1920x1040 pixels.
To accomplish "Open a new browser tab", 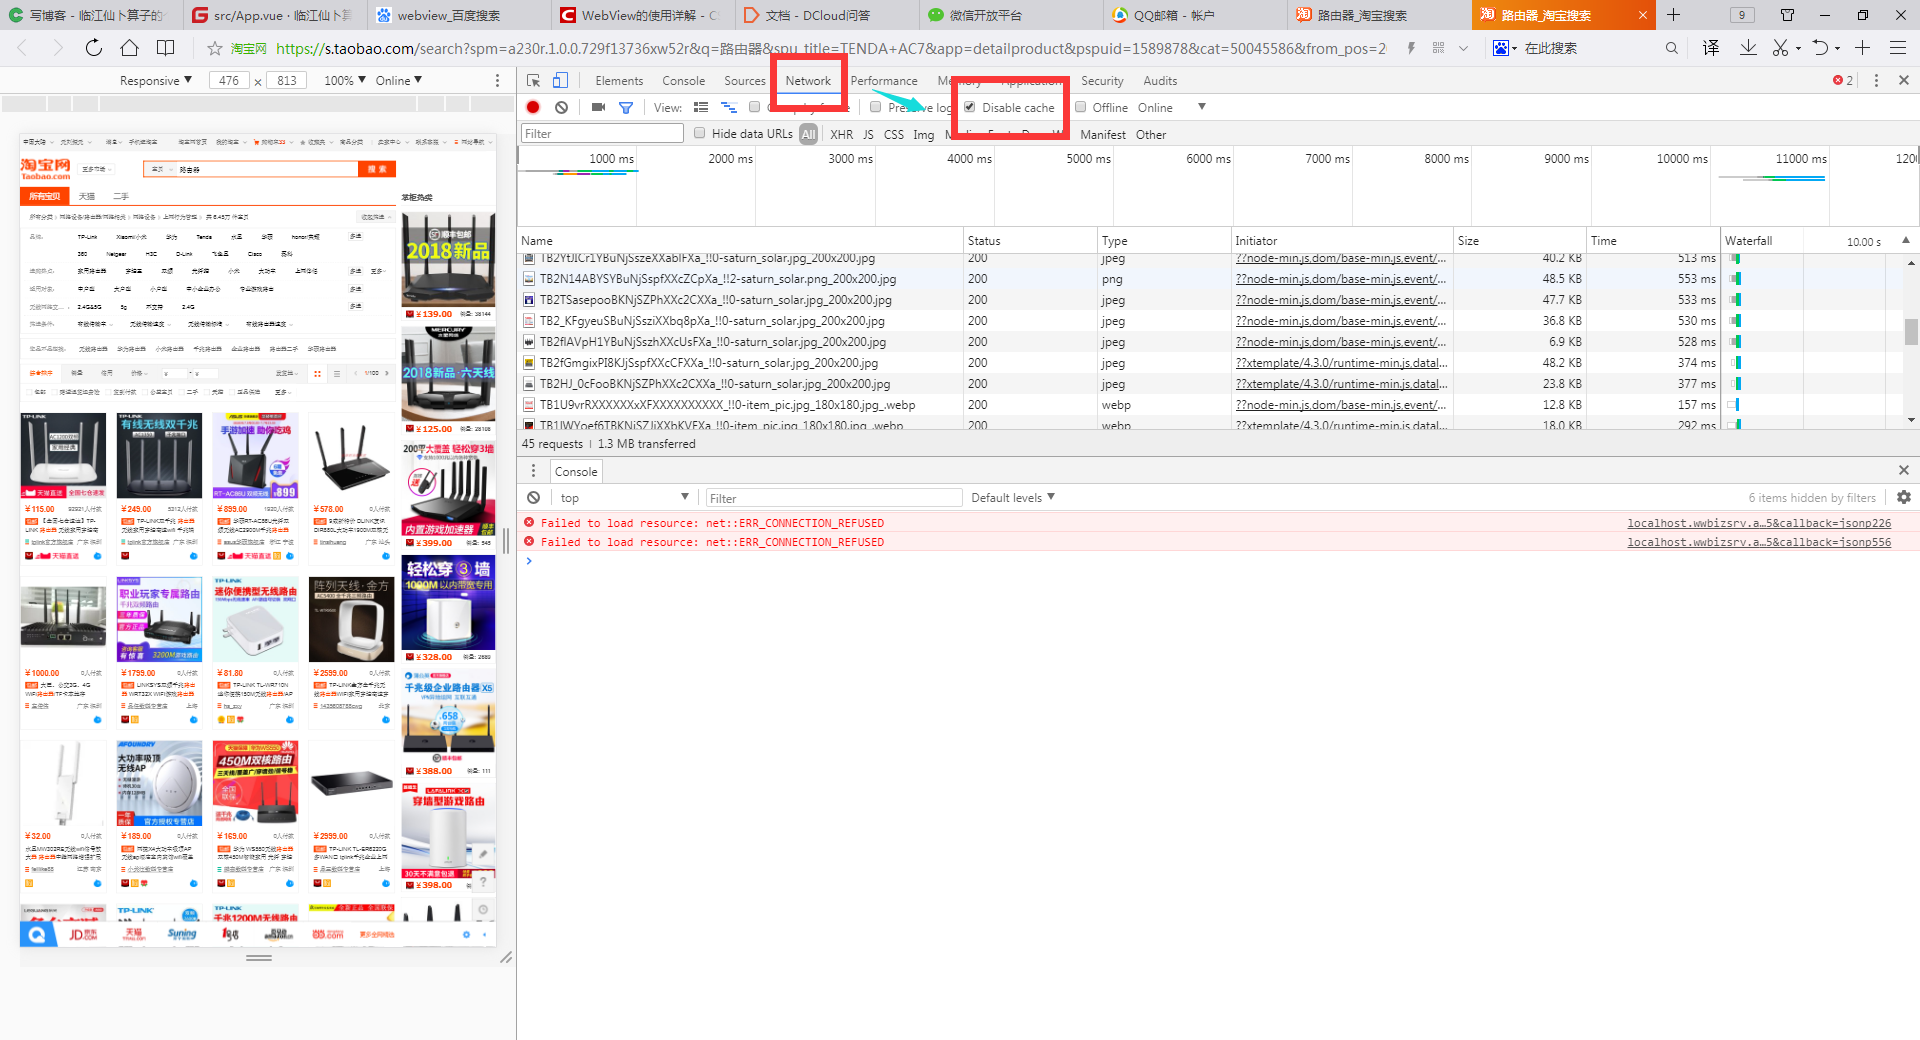I will click(x=1673, y=15).
